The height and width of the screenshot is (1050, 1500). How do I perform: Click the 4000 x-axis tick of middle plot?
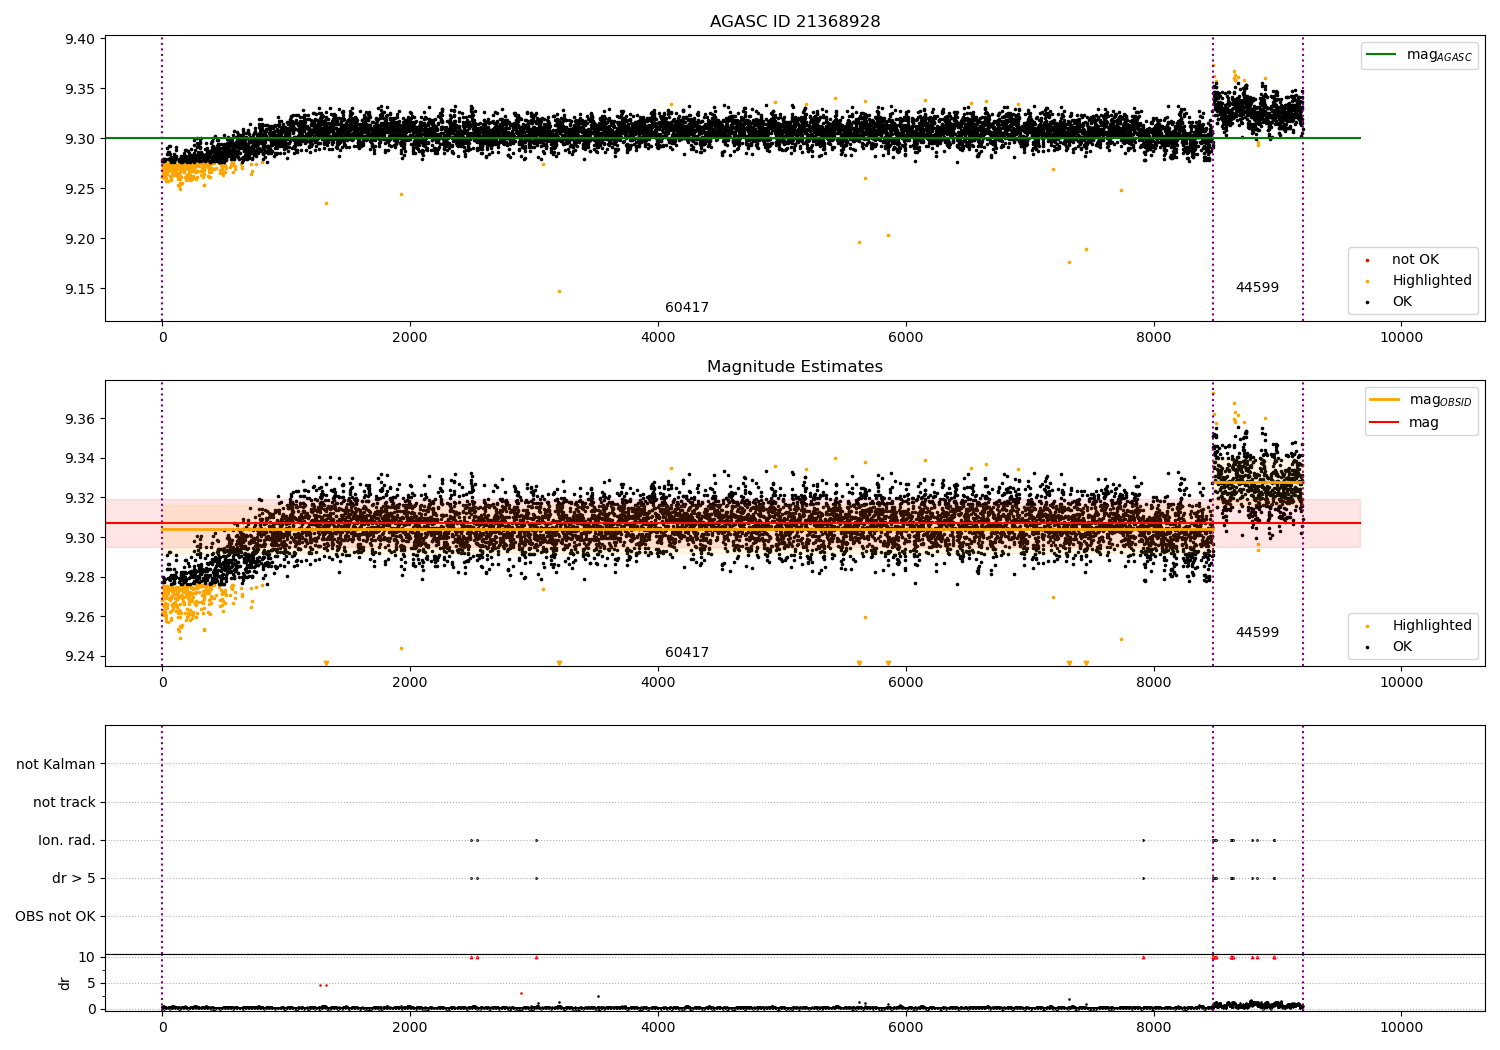[x=658, y=683]
